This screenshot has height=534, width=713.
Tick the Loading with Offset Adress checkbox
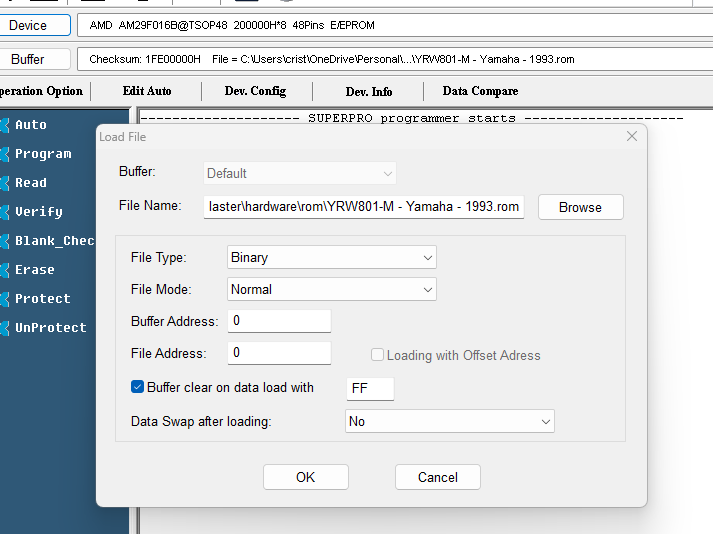377,355
